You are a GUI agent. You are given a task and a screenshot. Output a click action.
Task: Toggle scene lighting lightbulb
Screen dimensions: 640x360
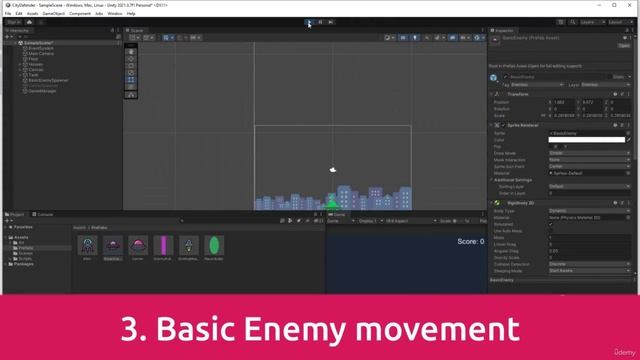tap(415, 38)
